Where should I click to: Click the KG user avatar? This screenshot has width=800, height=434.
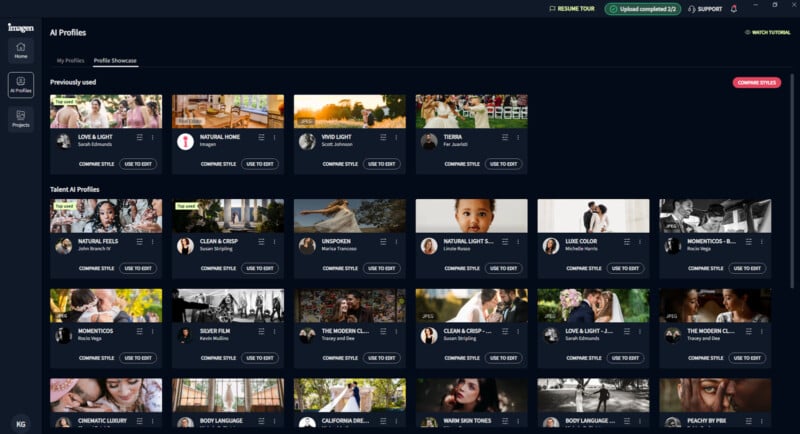coord(21,424)
